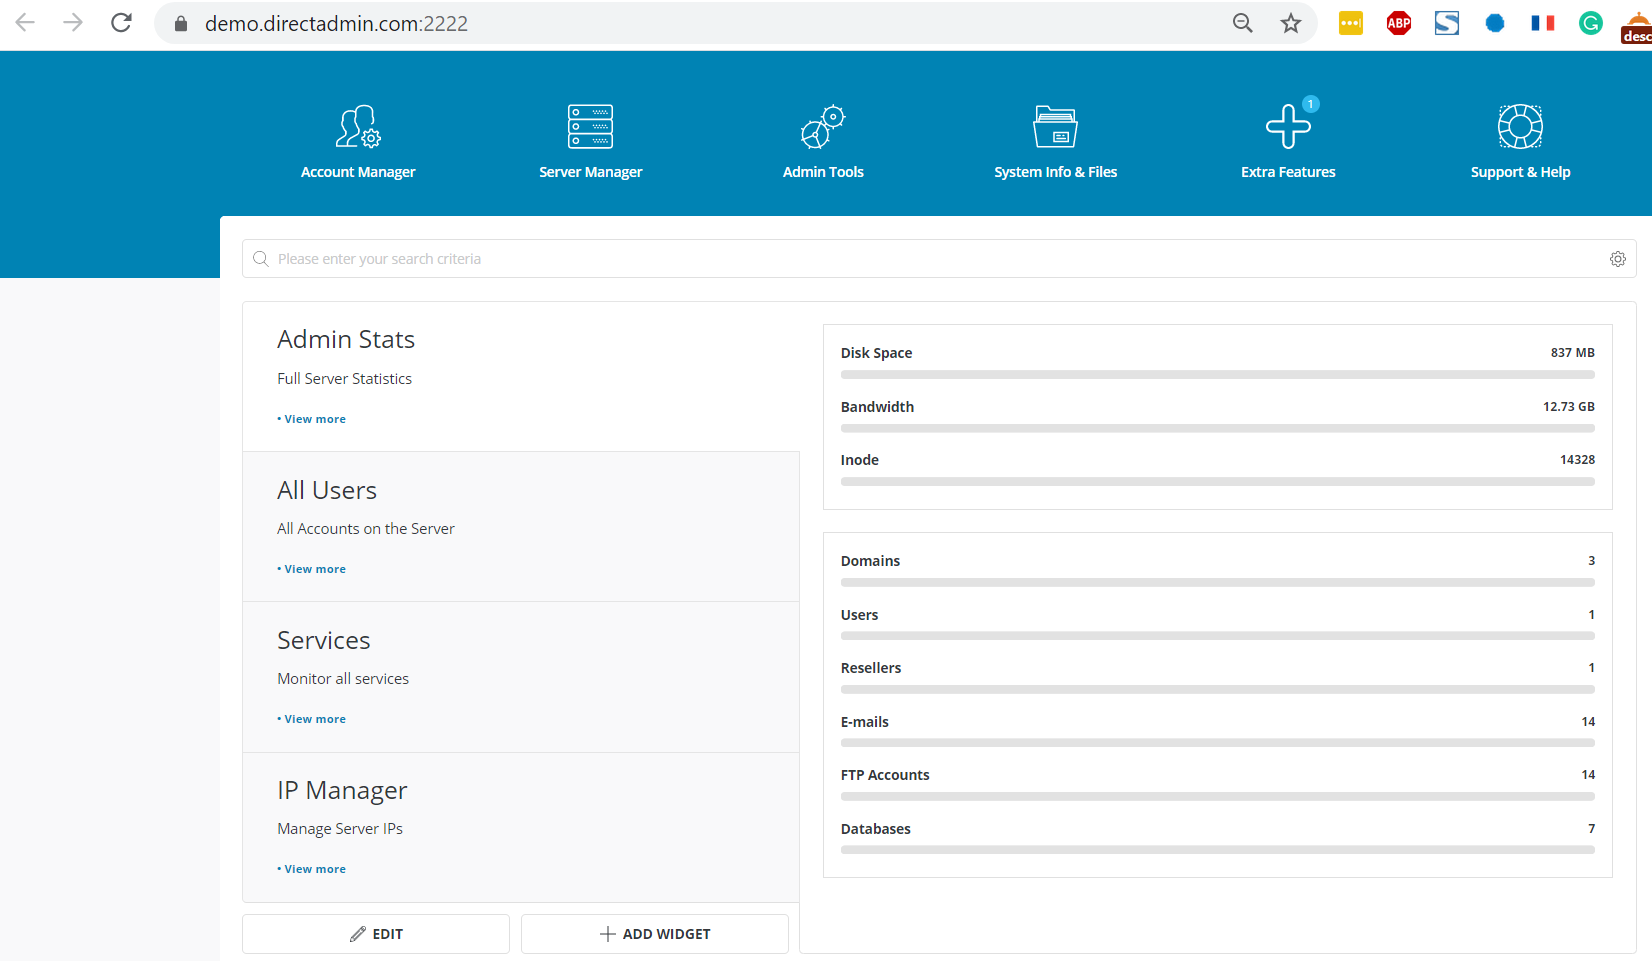
Task: Click the site padlock icon
Action: coord(181,23)
